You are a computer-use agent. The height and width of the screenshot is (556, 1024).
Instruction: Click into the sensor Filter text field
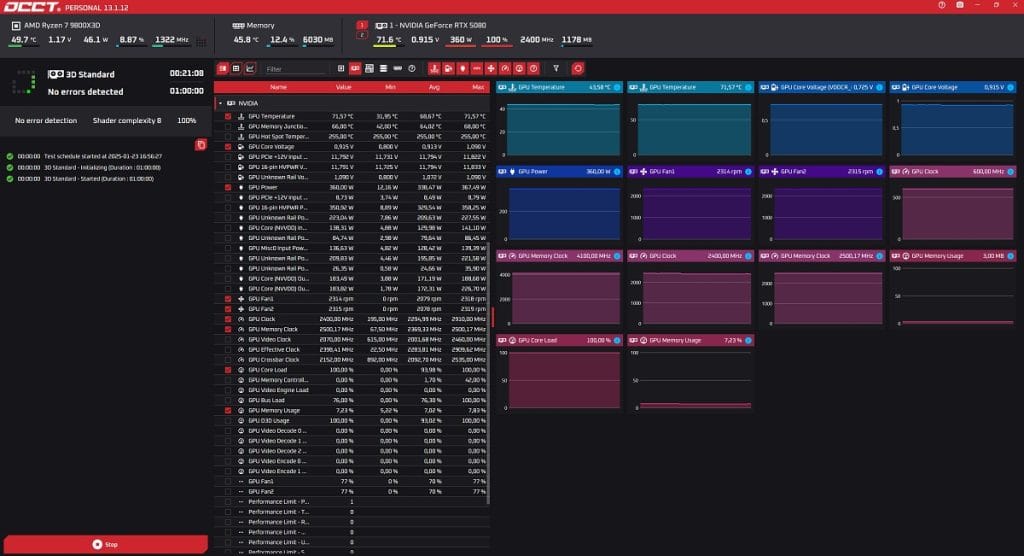point(295,69)
